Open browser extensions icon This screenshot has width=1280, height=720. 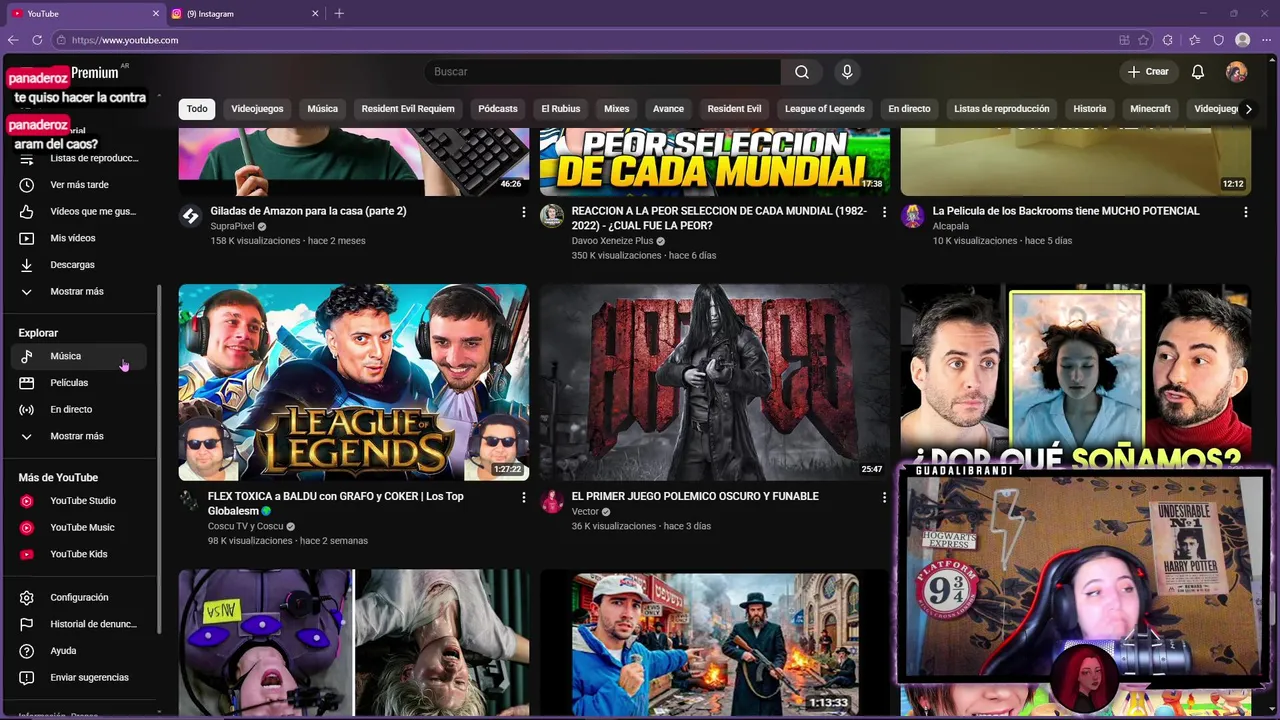pyautogui.click(x=1168, y=40)
